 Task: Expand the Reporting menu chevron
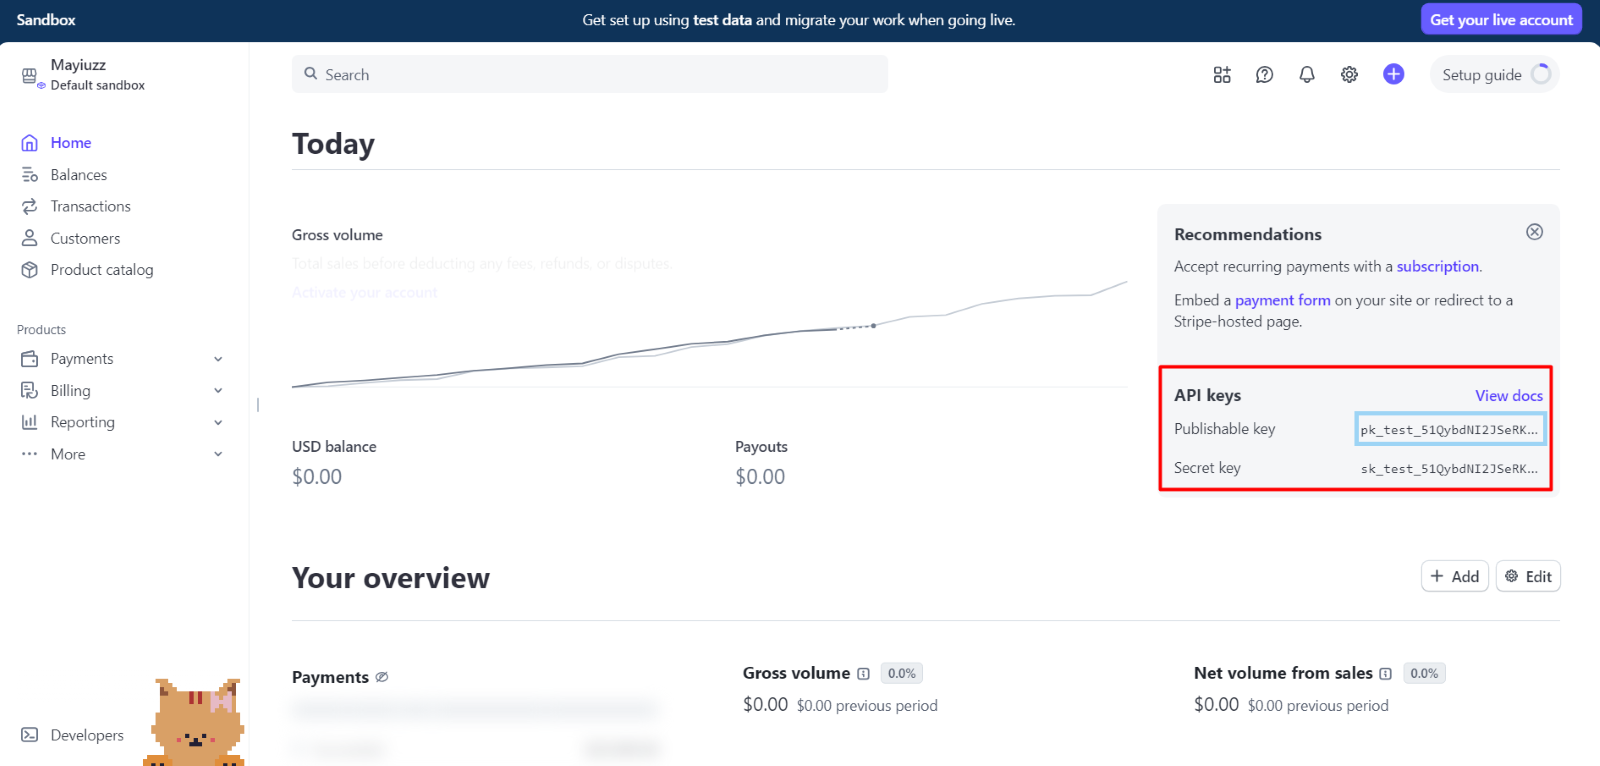pos(218,423)
